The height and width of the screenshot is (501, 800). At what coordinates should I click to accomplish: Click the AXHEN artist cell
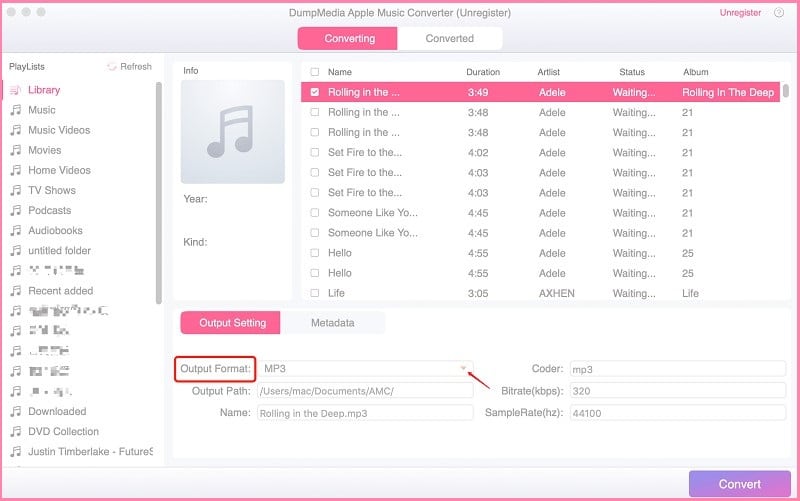[557, 293]
